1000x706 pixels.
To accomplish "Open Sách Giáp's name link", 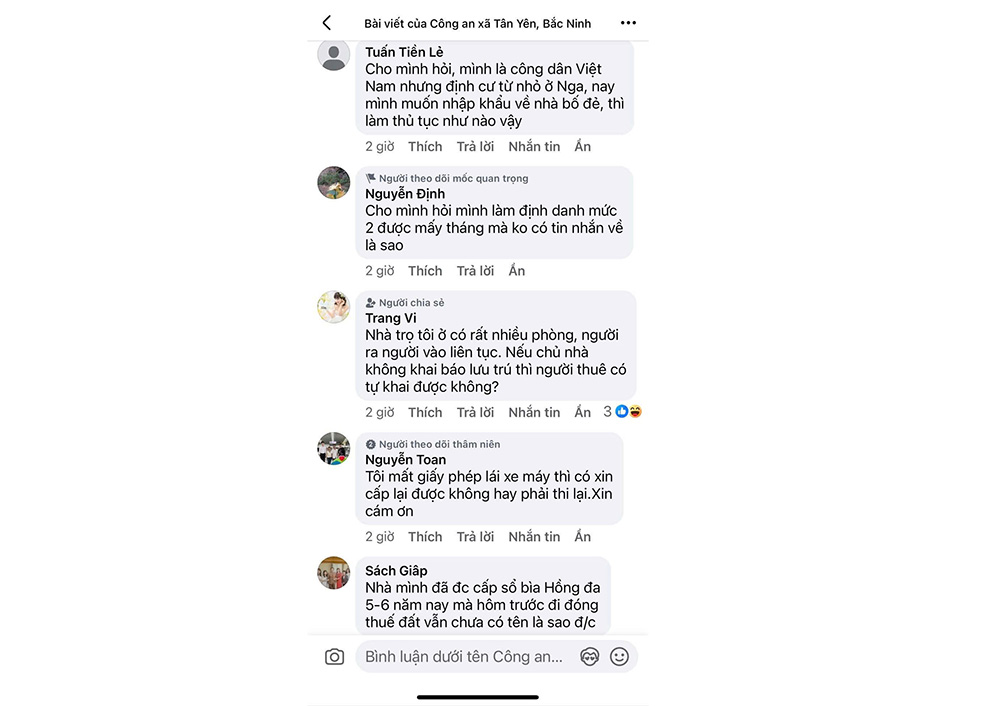I will (x=396, y=571).
